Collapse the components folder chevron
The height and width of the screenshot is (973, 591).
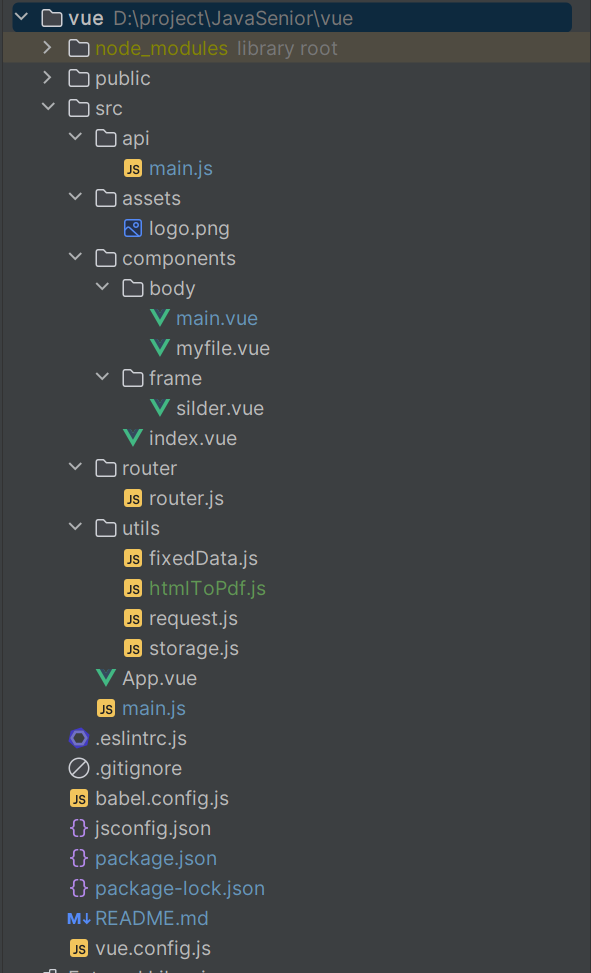[75, 258]
